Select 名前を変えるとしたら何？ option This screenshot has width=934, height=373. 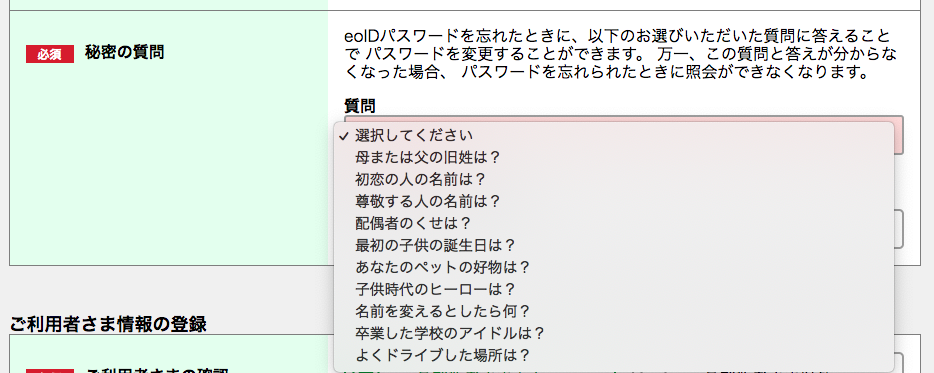614,312
